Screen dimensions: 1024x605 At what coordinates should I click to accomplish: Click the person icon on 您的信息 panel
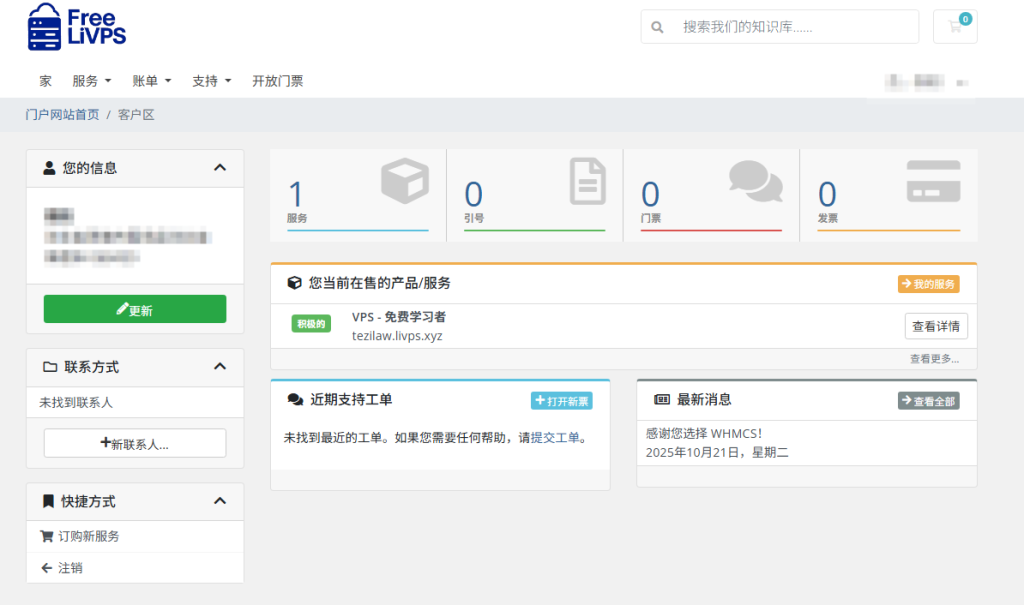point(48,168)
